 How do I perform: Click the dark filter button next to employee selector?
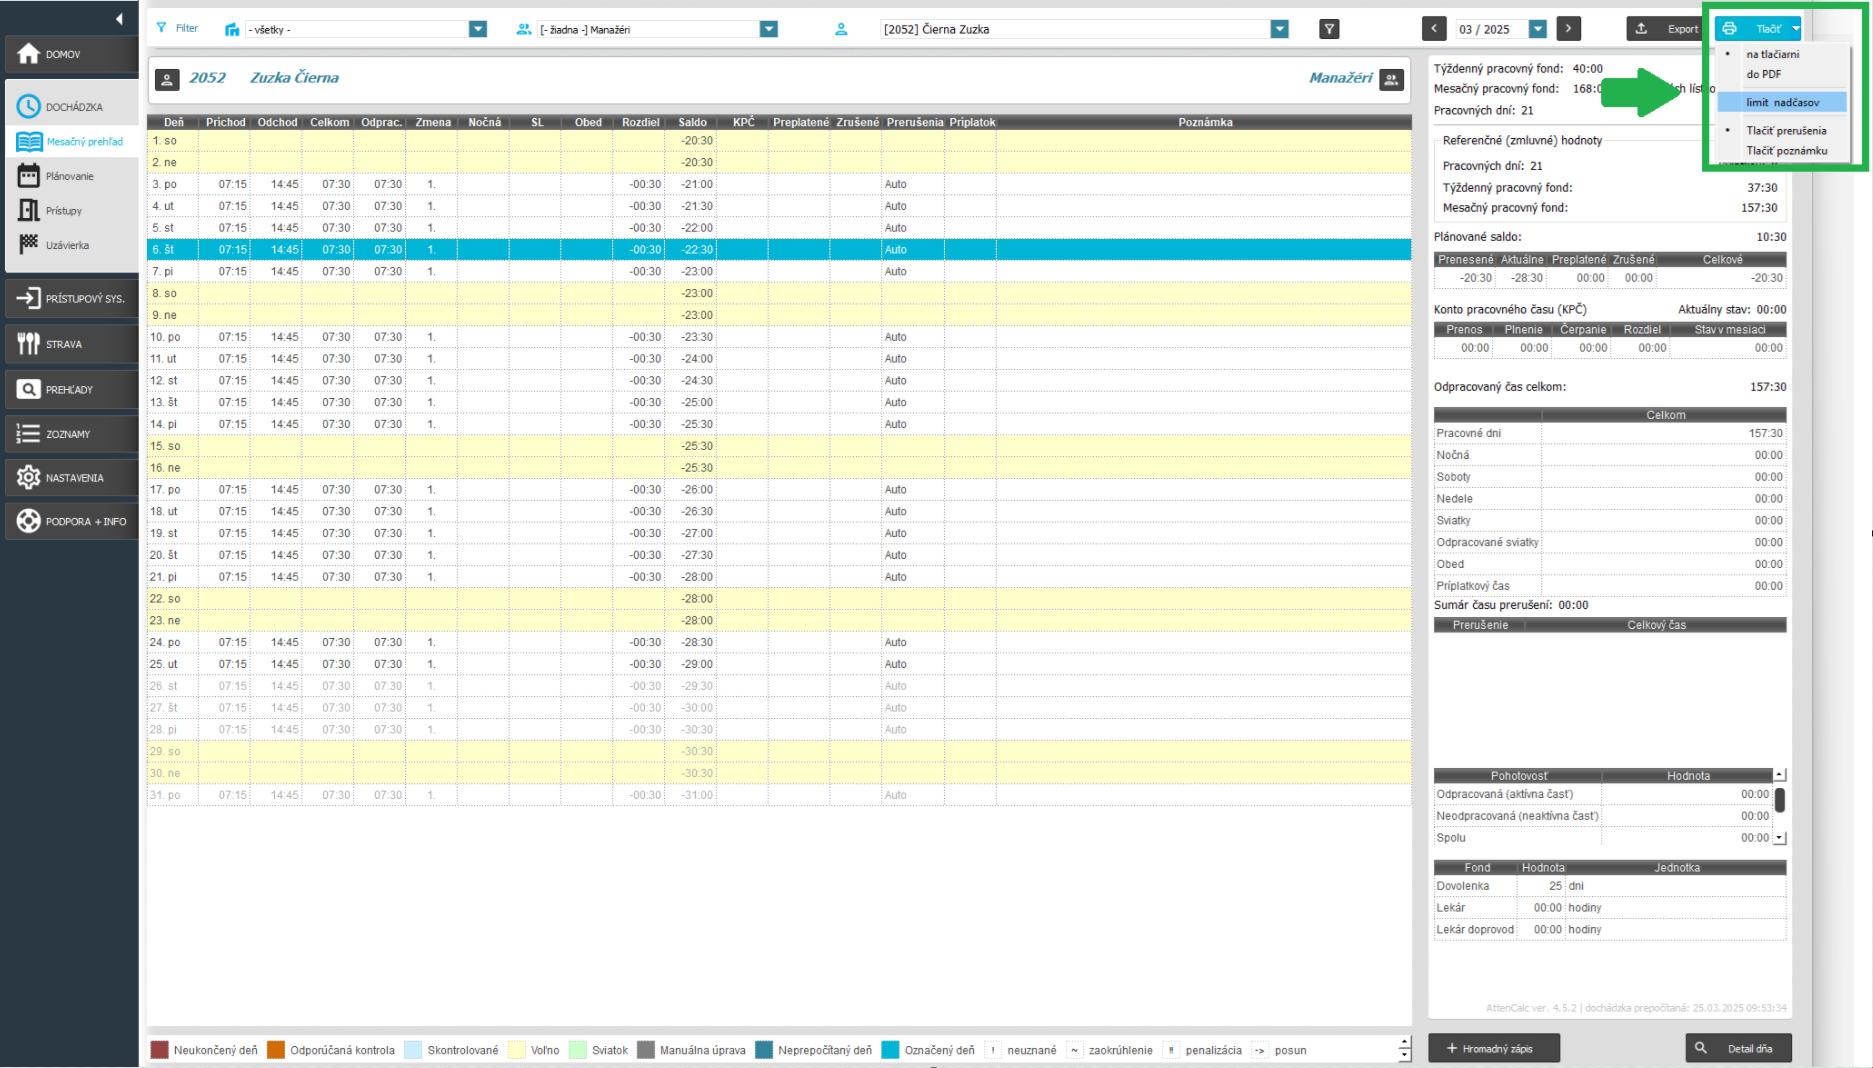pyautogui.click(x=1329, y=29)
